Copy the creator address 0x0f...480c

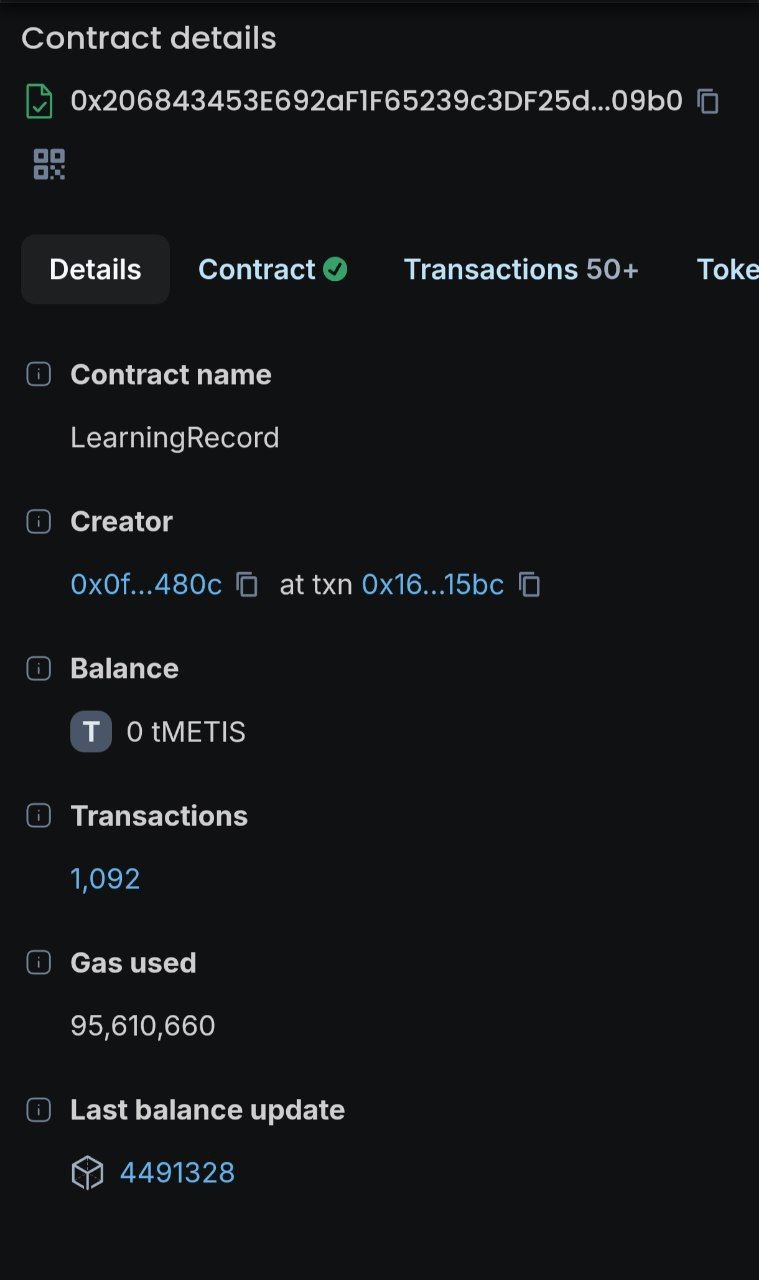[x=247, y=585]
